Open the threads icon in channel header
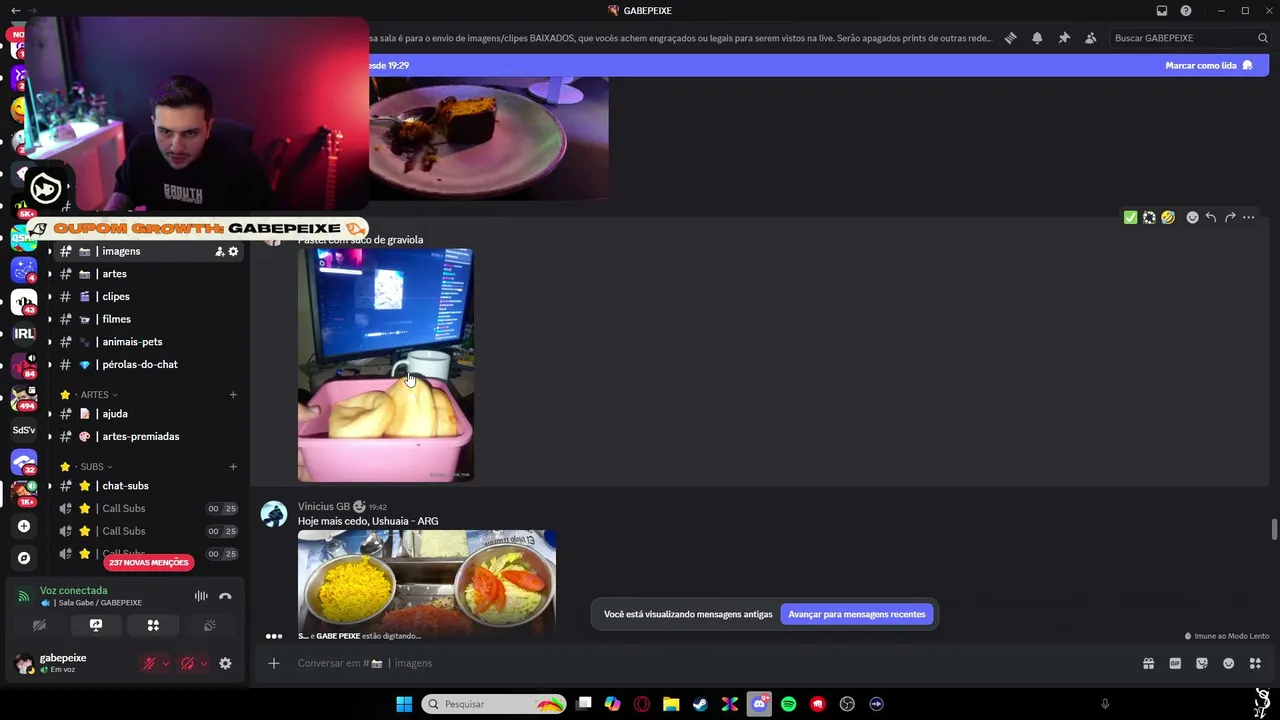 click(x=1011, y=38)
